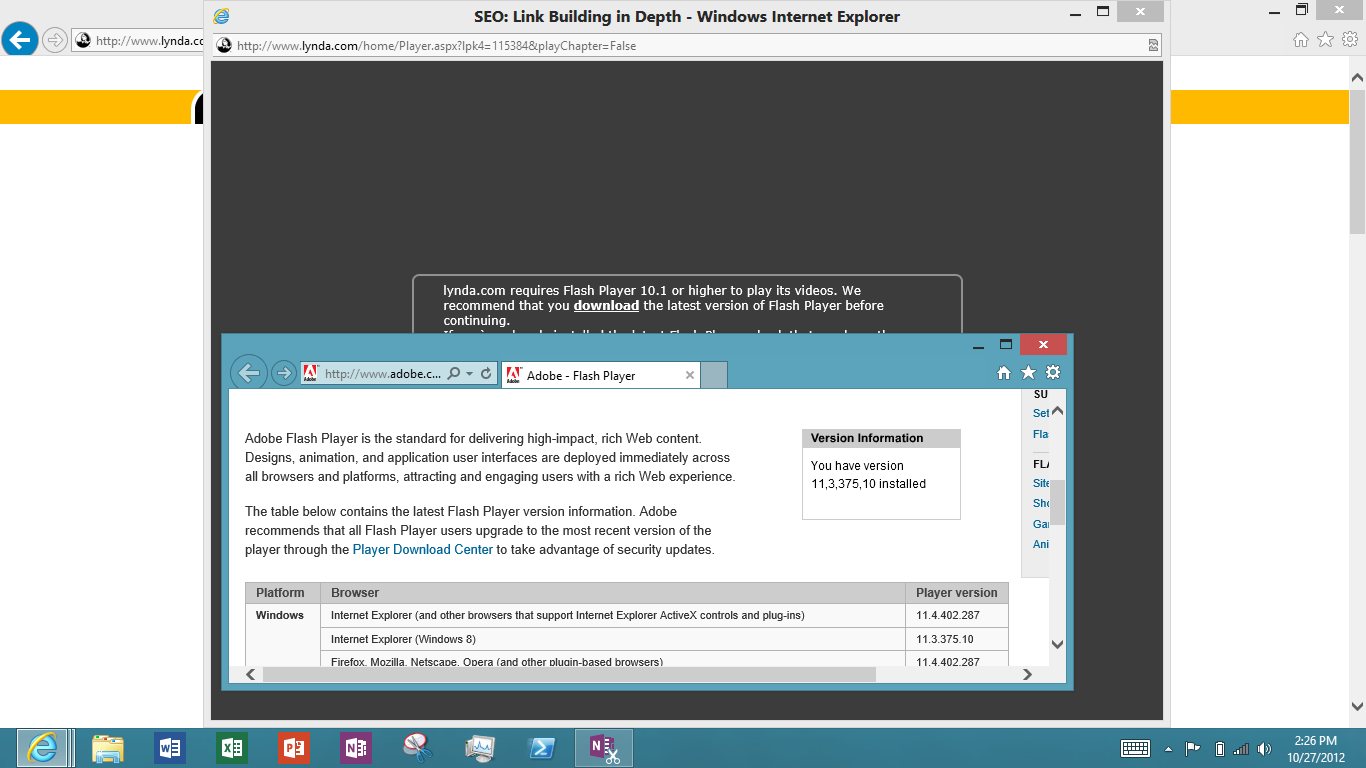
Task: Refresh the Adobe Flash Player page
Action: 486,374
